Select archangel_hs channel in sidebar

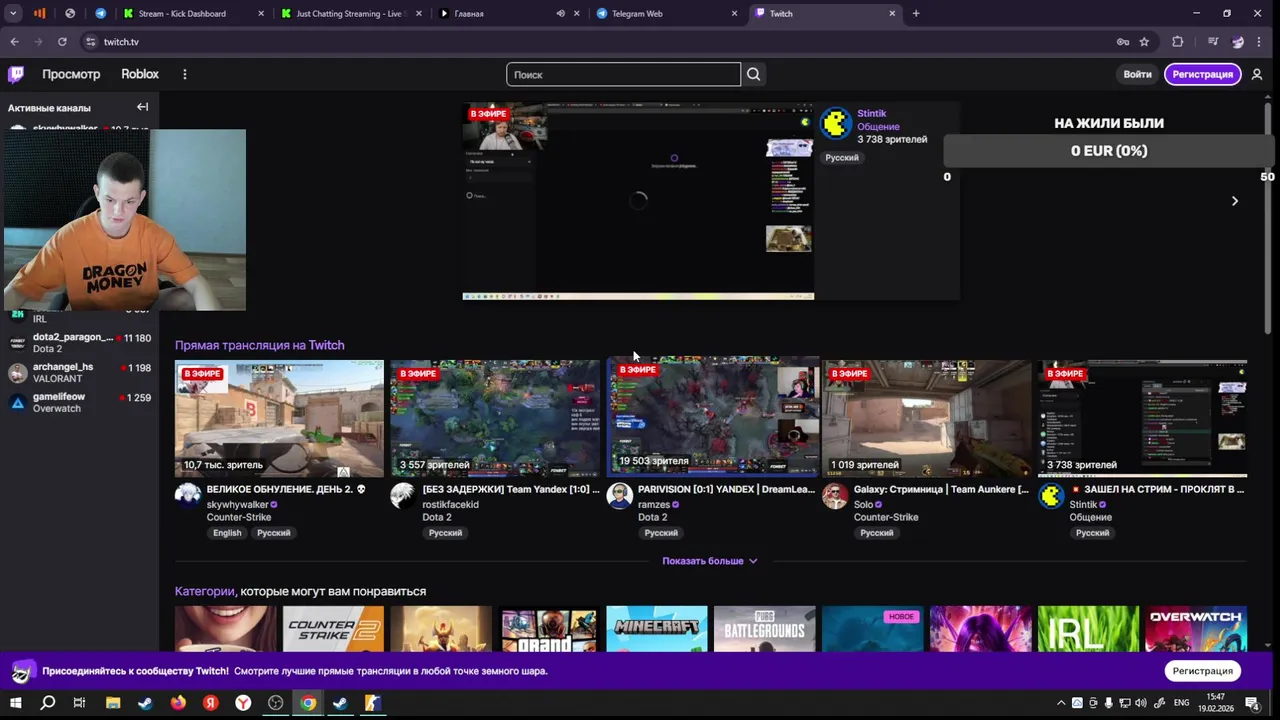click(80, 373)
